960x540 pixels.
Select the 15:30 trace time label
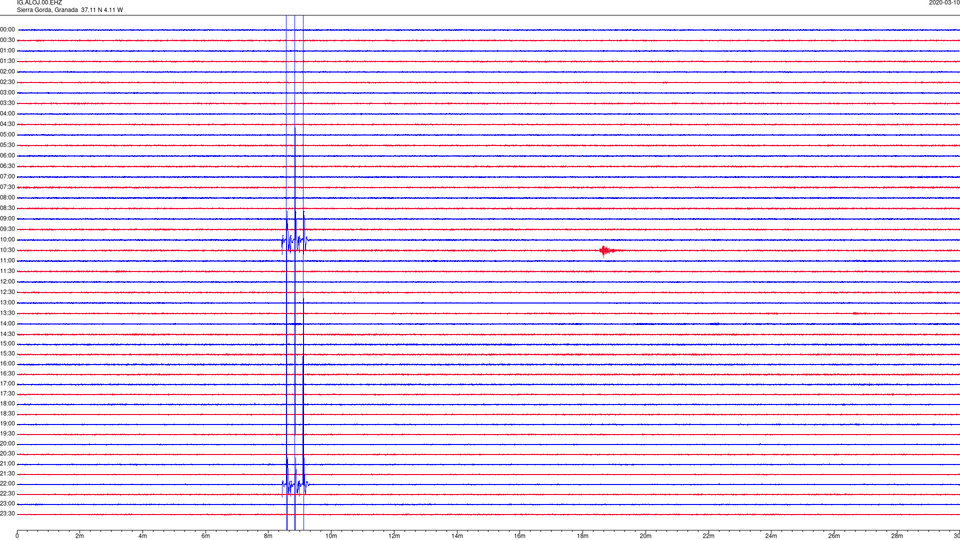click(x=7, y=354)
